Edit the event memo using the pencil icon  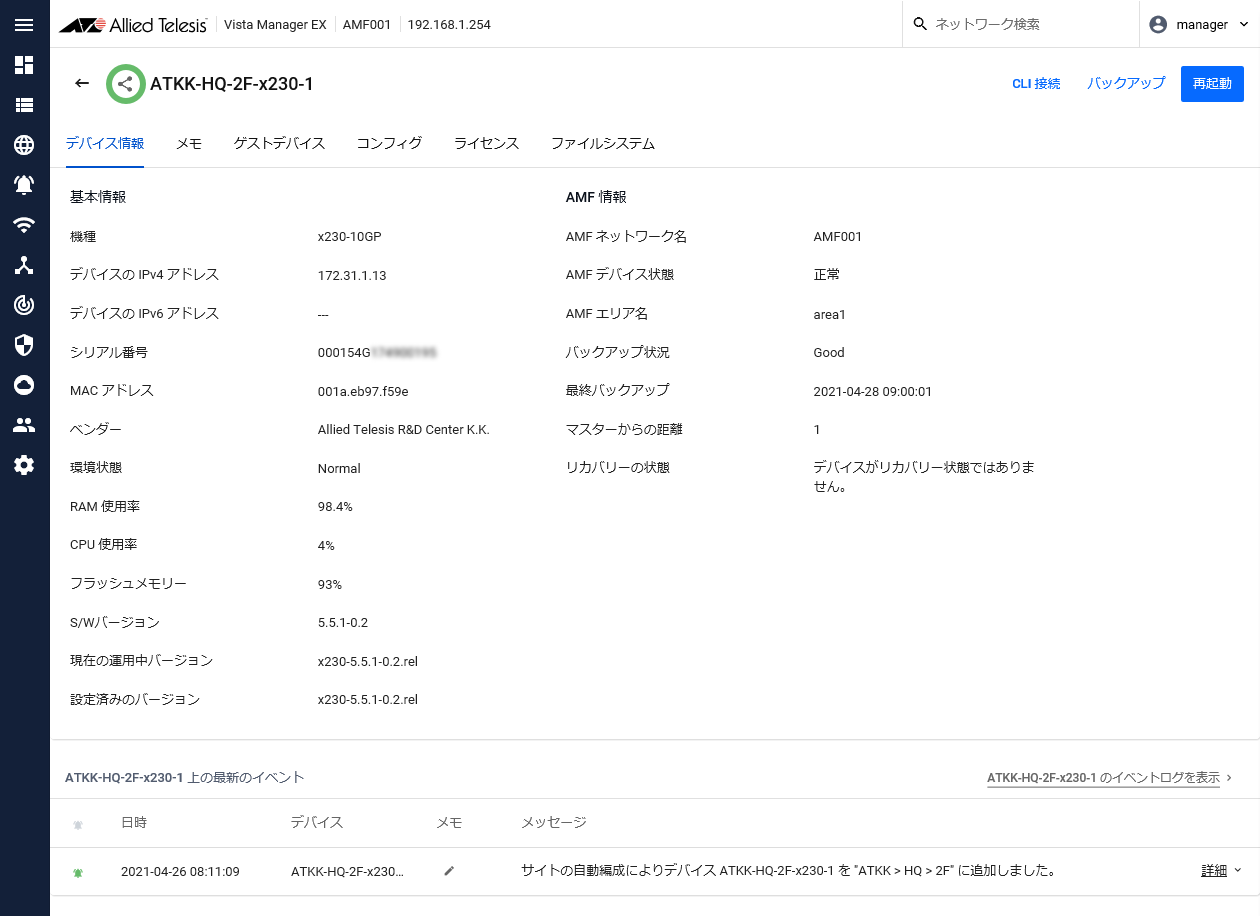(448, 871)
